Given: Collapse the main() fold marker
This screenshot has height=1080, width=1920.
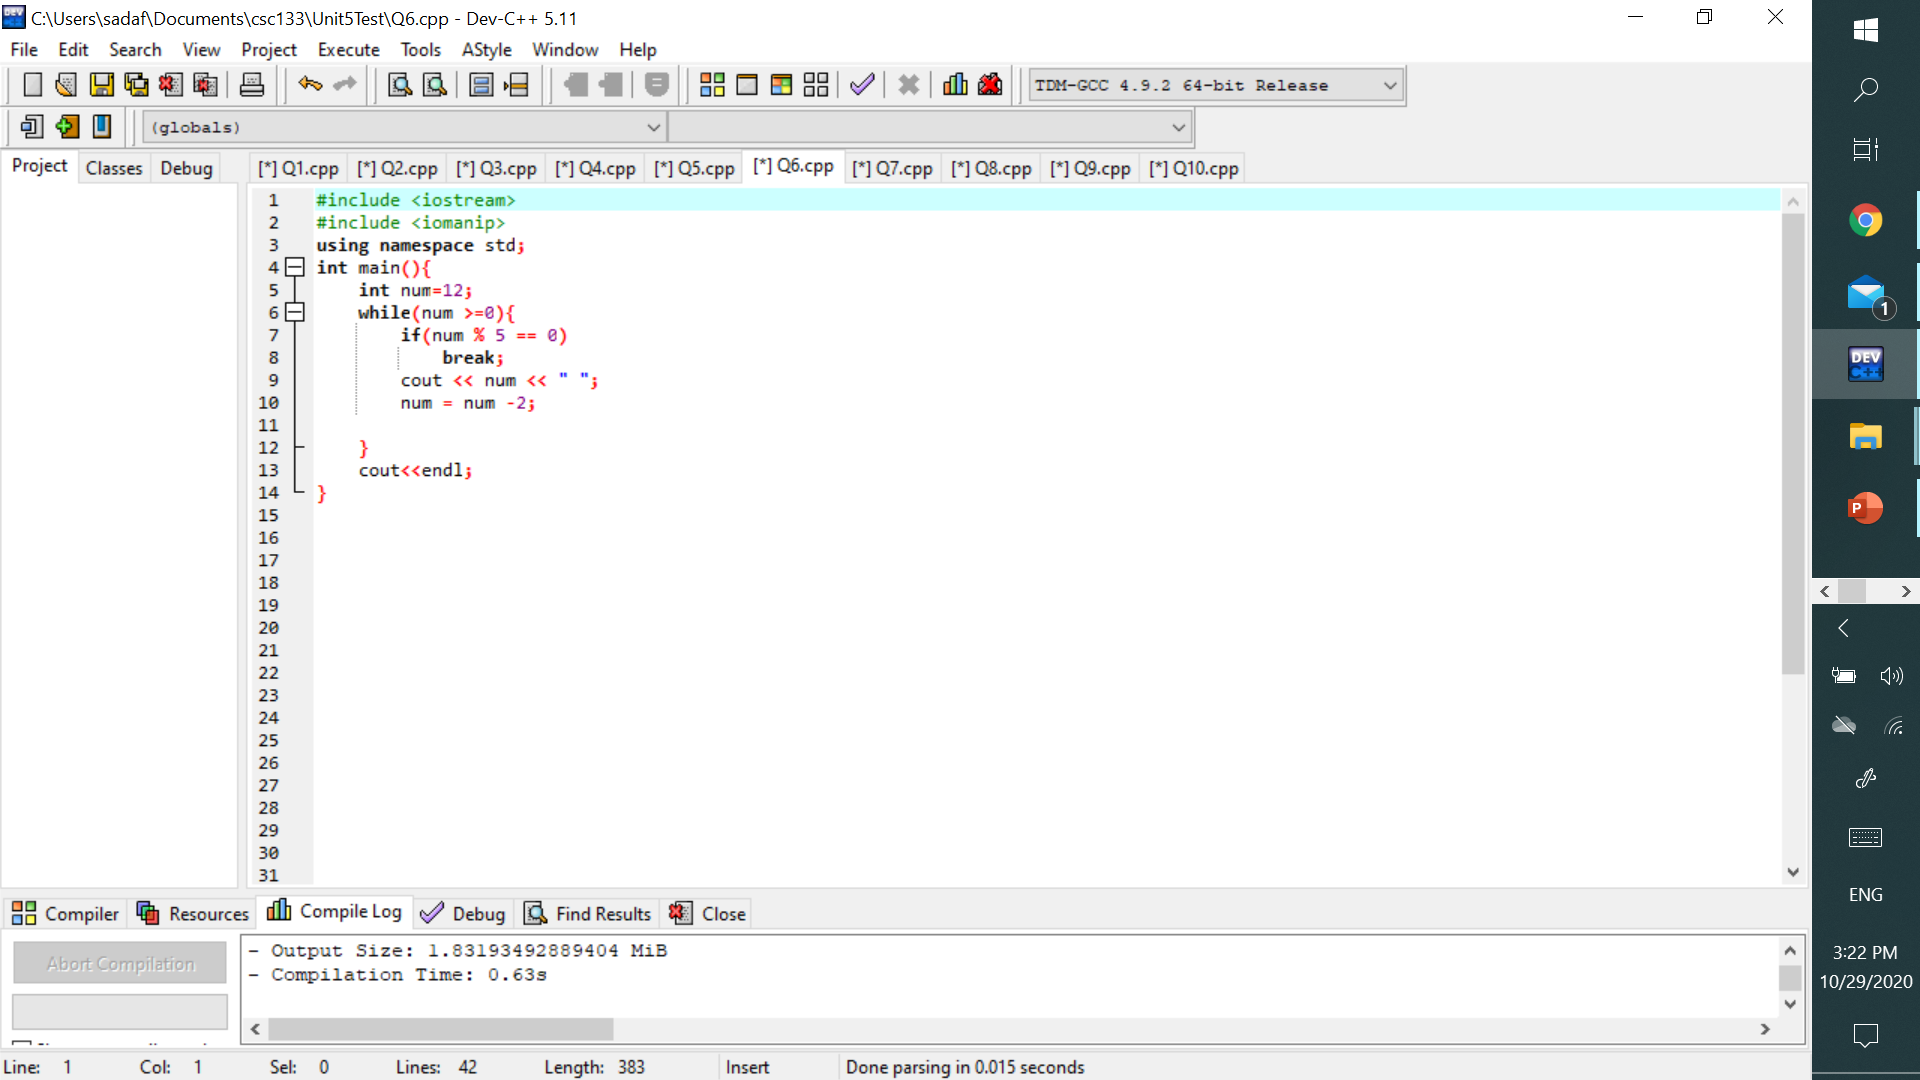Looking at the screenshot, I should (295, 267).
